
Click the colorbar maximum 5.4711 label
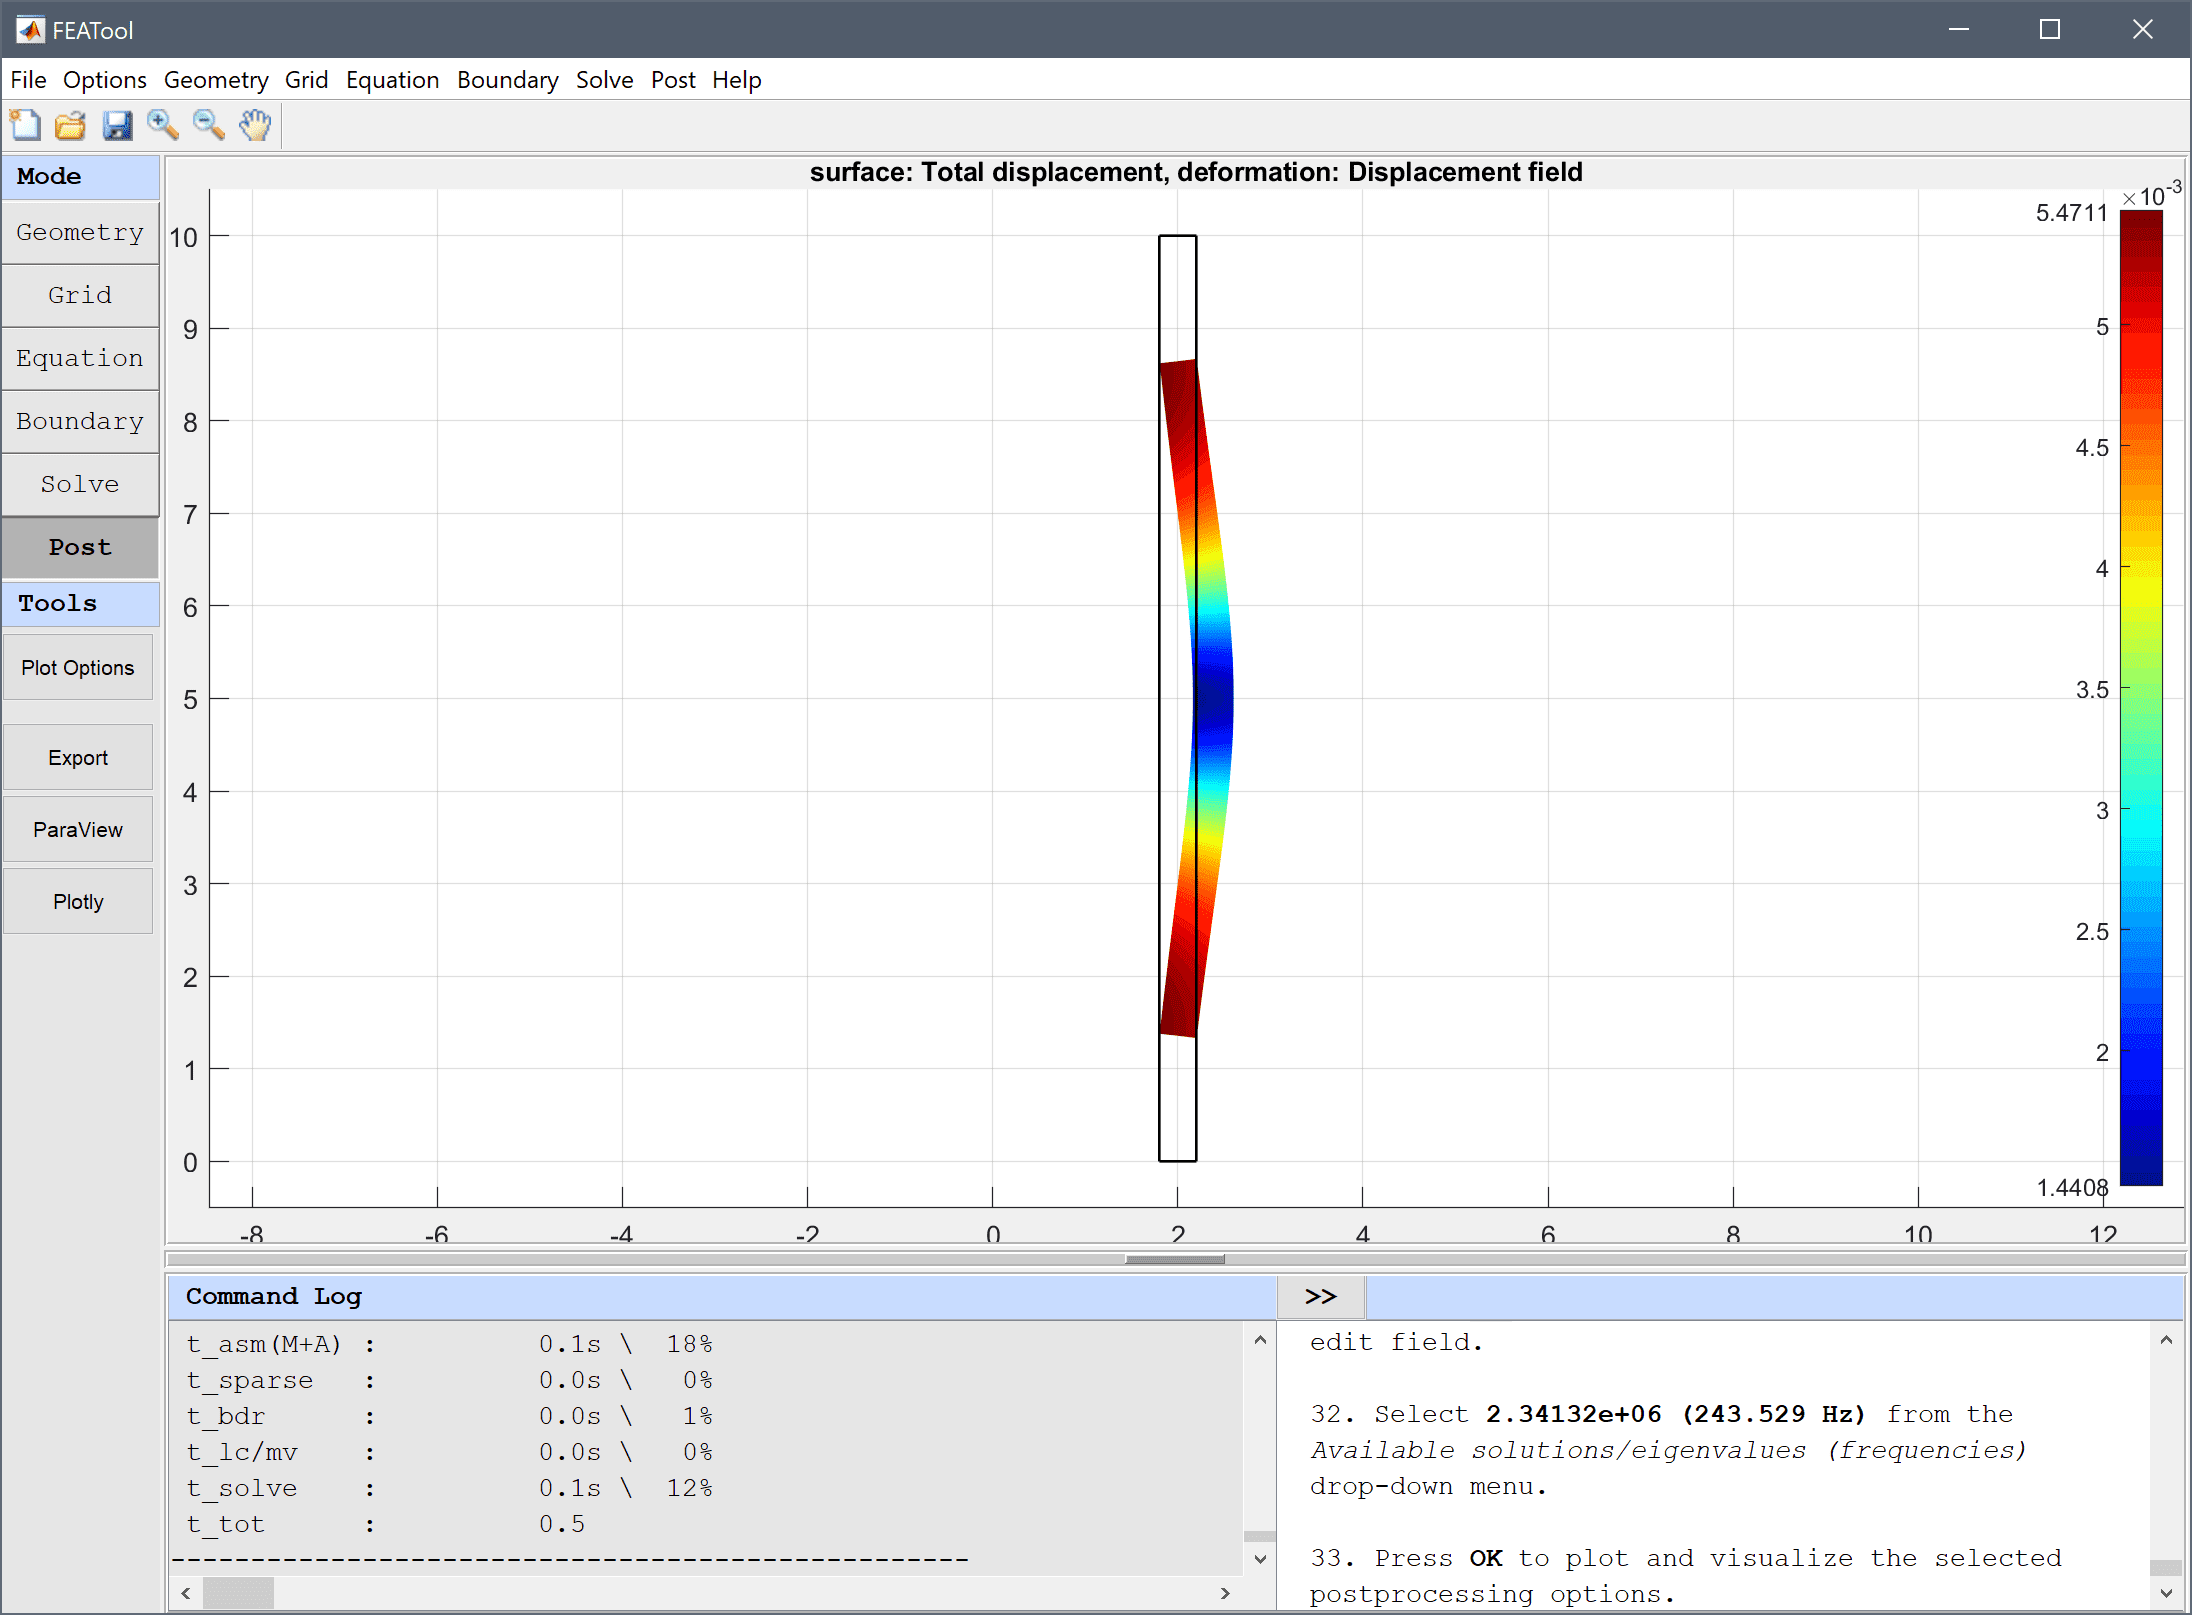point(2071,213)
